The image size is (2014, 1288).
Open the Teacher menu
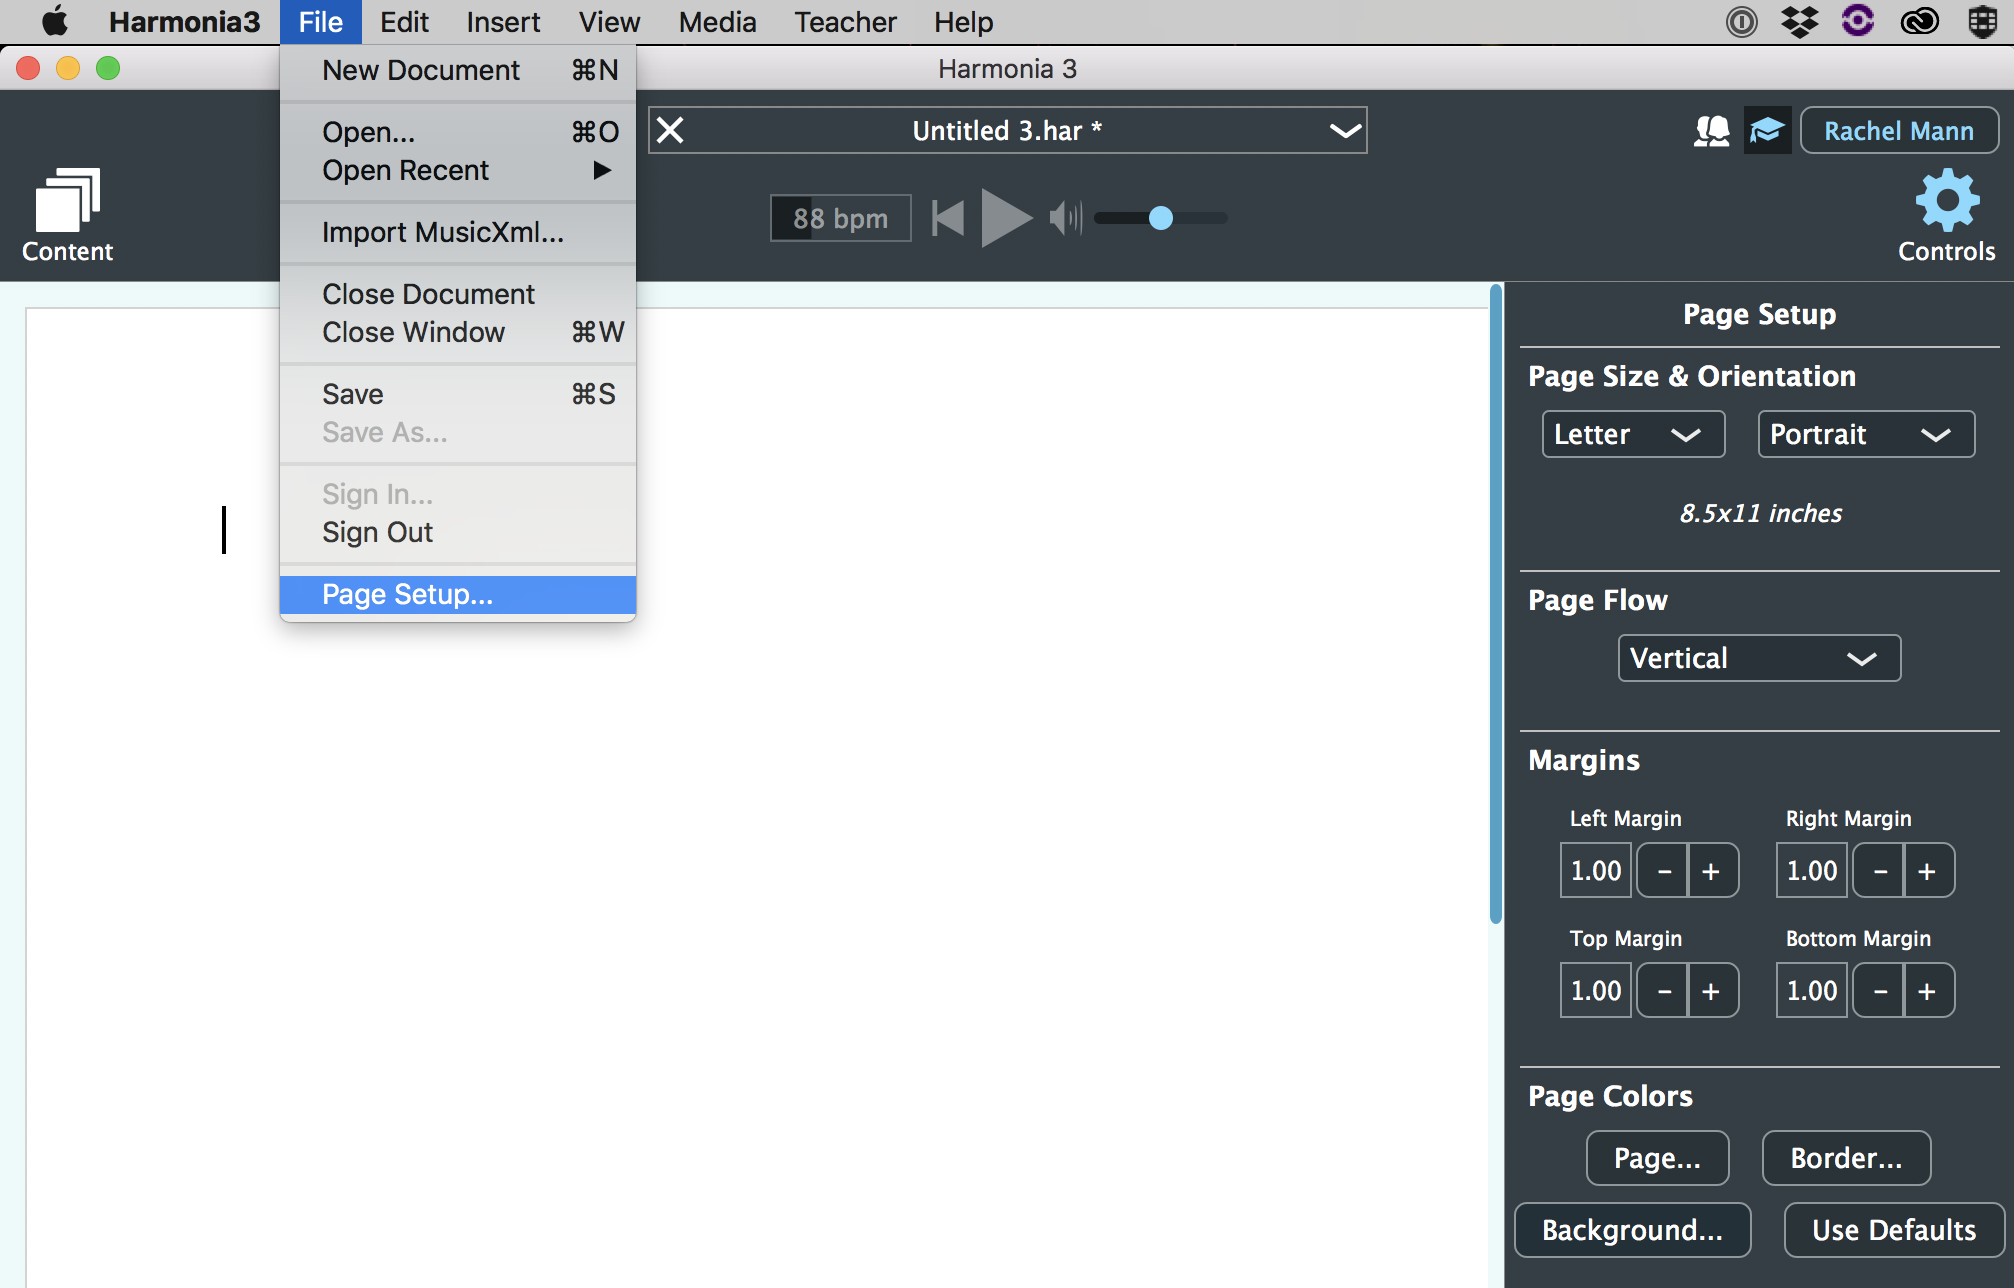[x=845, y=21]
